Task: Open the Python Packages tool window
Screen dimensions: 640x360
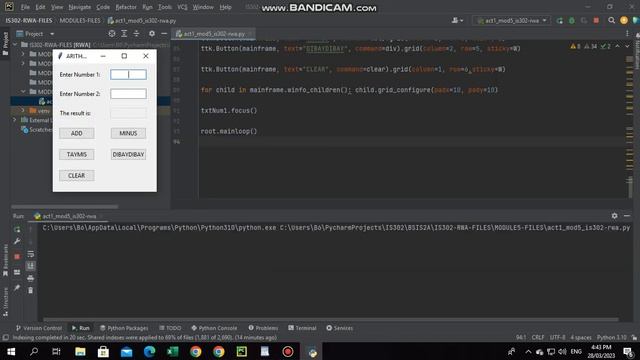Action: click(x=124, y=328)
